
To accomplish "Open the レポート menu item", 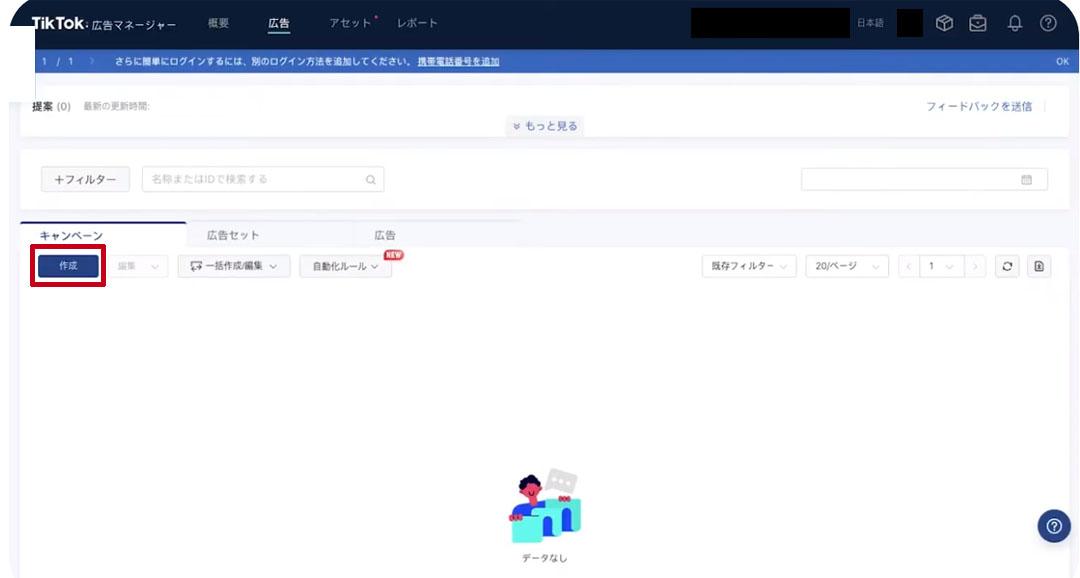I will 417,21.
